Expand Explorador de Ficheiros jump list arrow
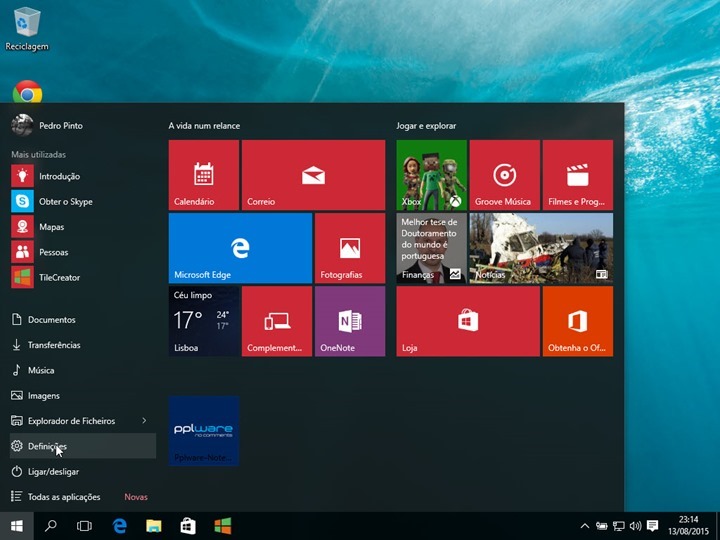This screenshot has width=720, height=540. tap(144, 421)
